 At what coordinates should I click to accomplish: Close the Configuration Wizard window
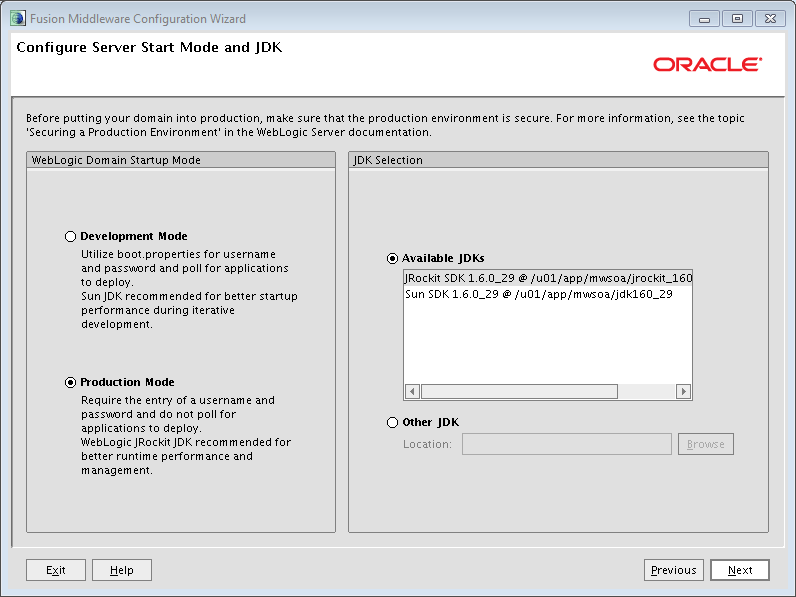pos(770,19)
